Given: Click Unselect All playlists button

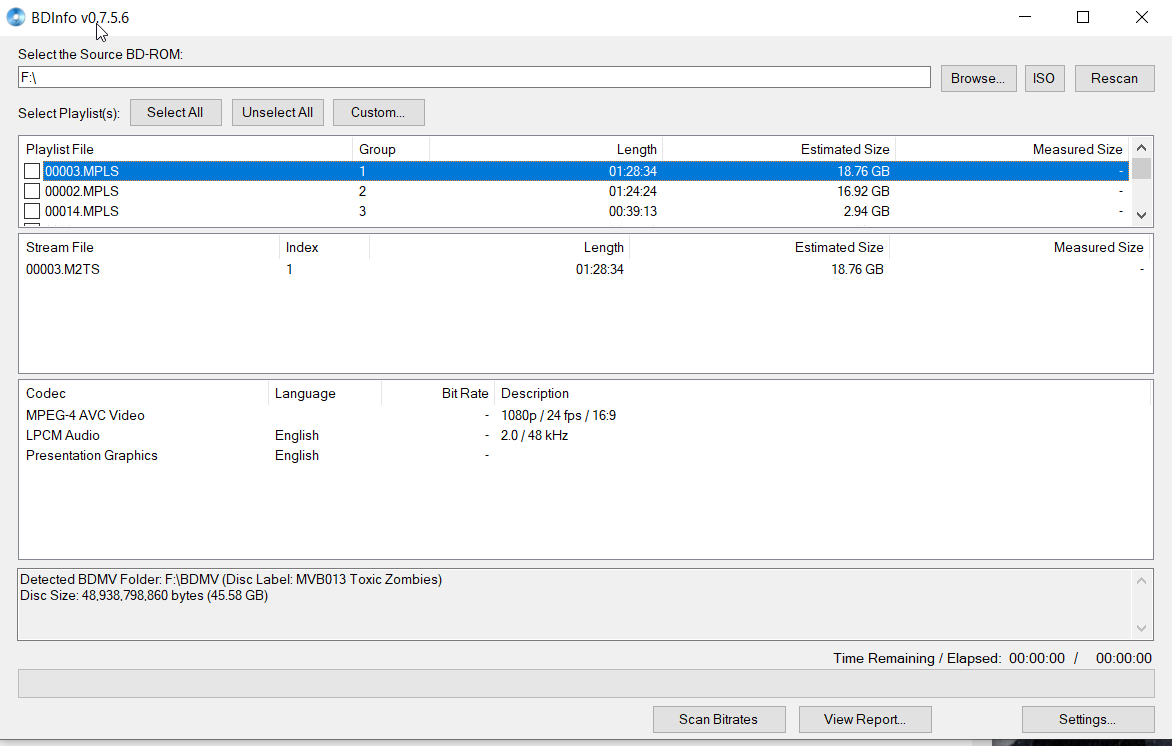Looking at the screenshot, I should point(277,113).
